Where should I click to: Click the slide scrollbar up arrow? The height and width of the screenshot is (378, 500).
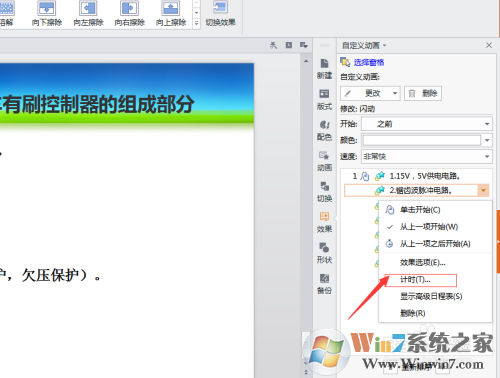pyautogui.click(x=306, y=61)
